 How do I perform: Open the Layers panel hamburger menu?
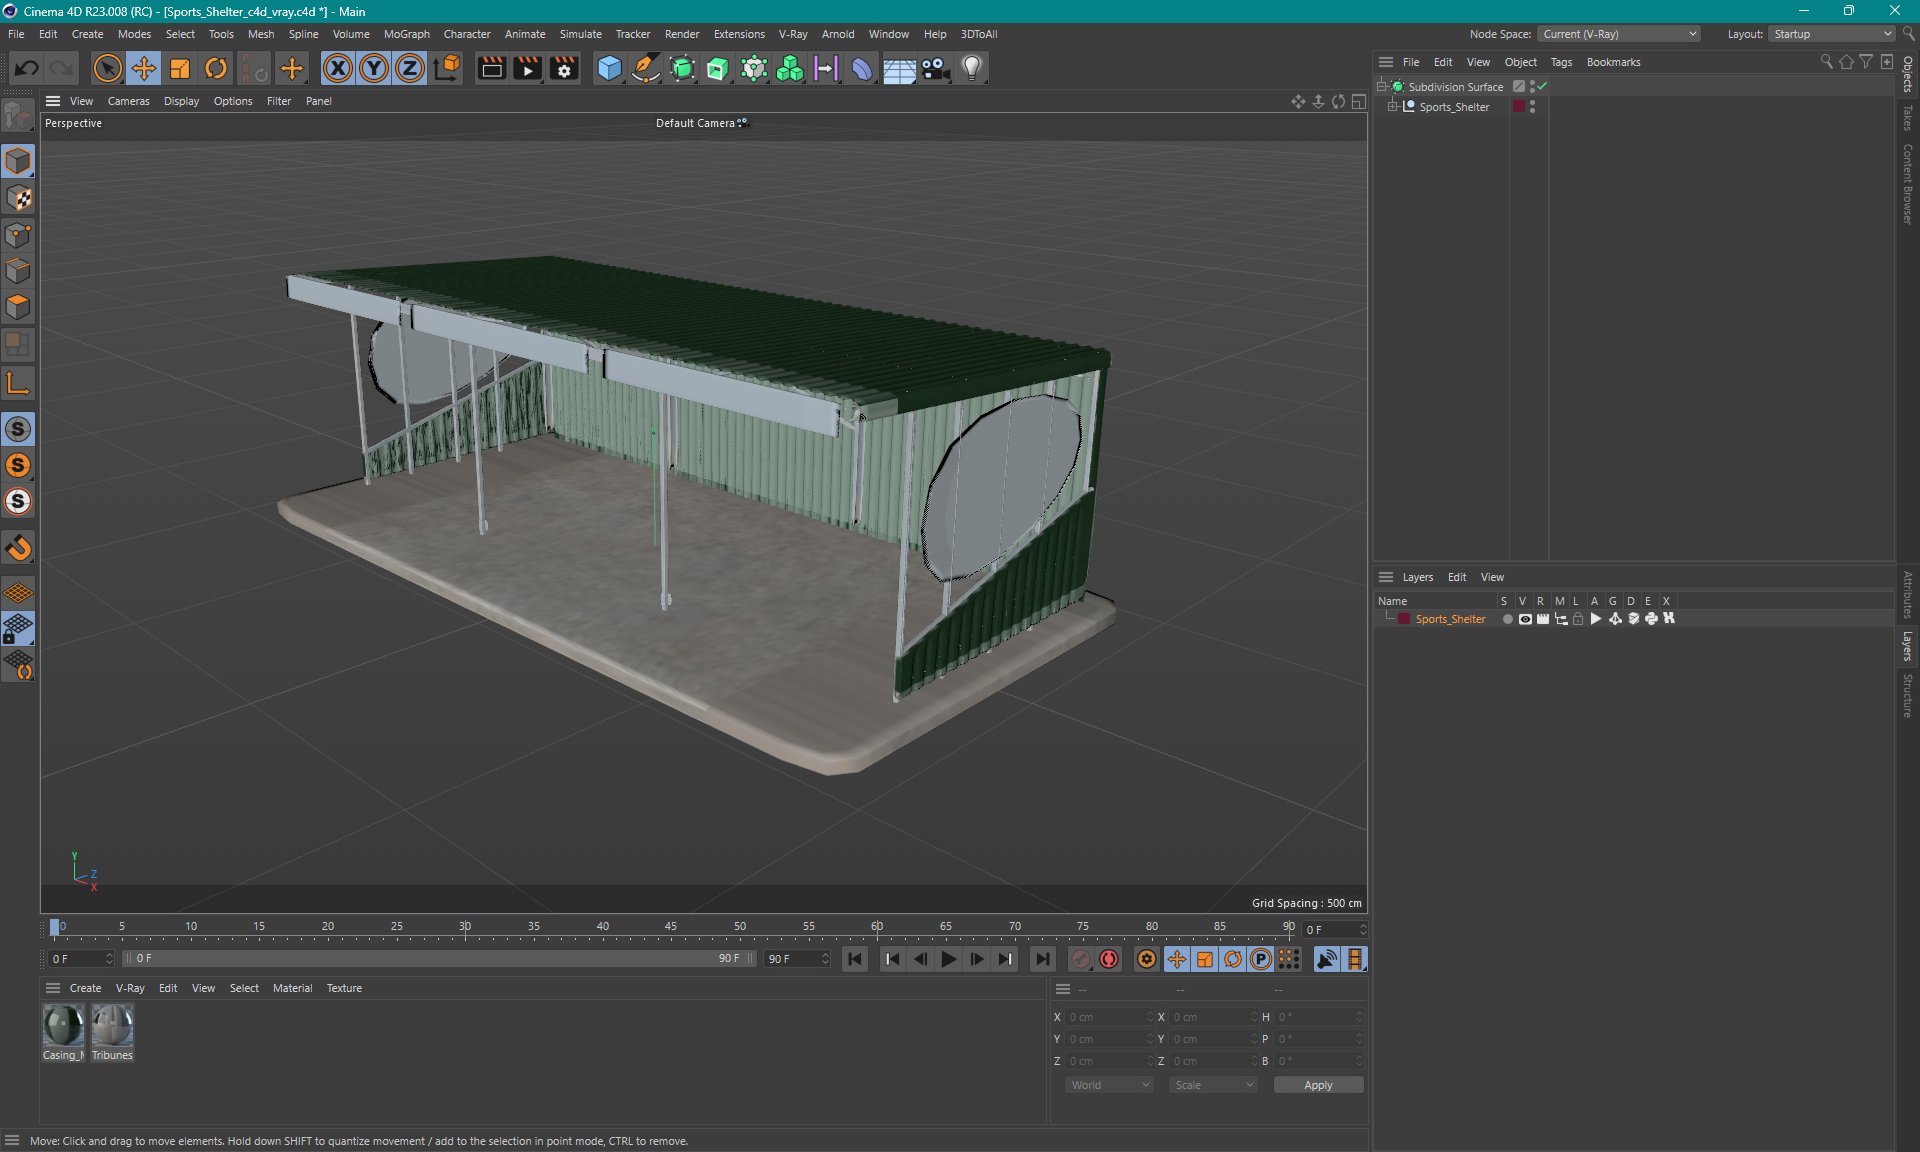pyautogui.click(x=1386, y=577)
